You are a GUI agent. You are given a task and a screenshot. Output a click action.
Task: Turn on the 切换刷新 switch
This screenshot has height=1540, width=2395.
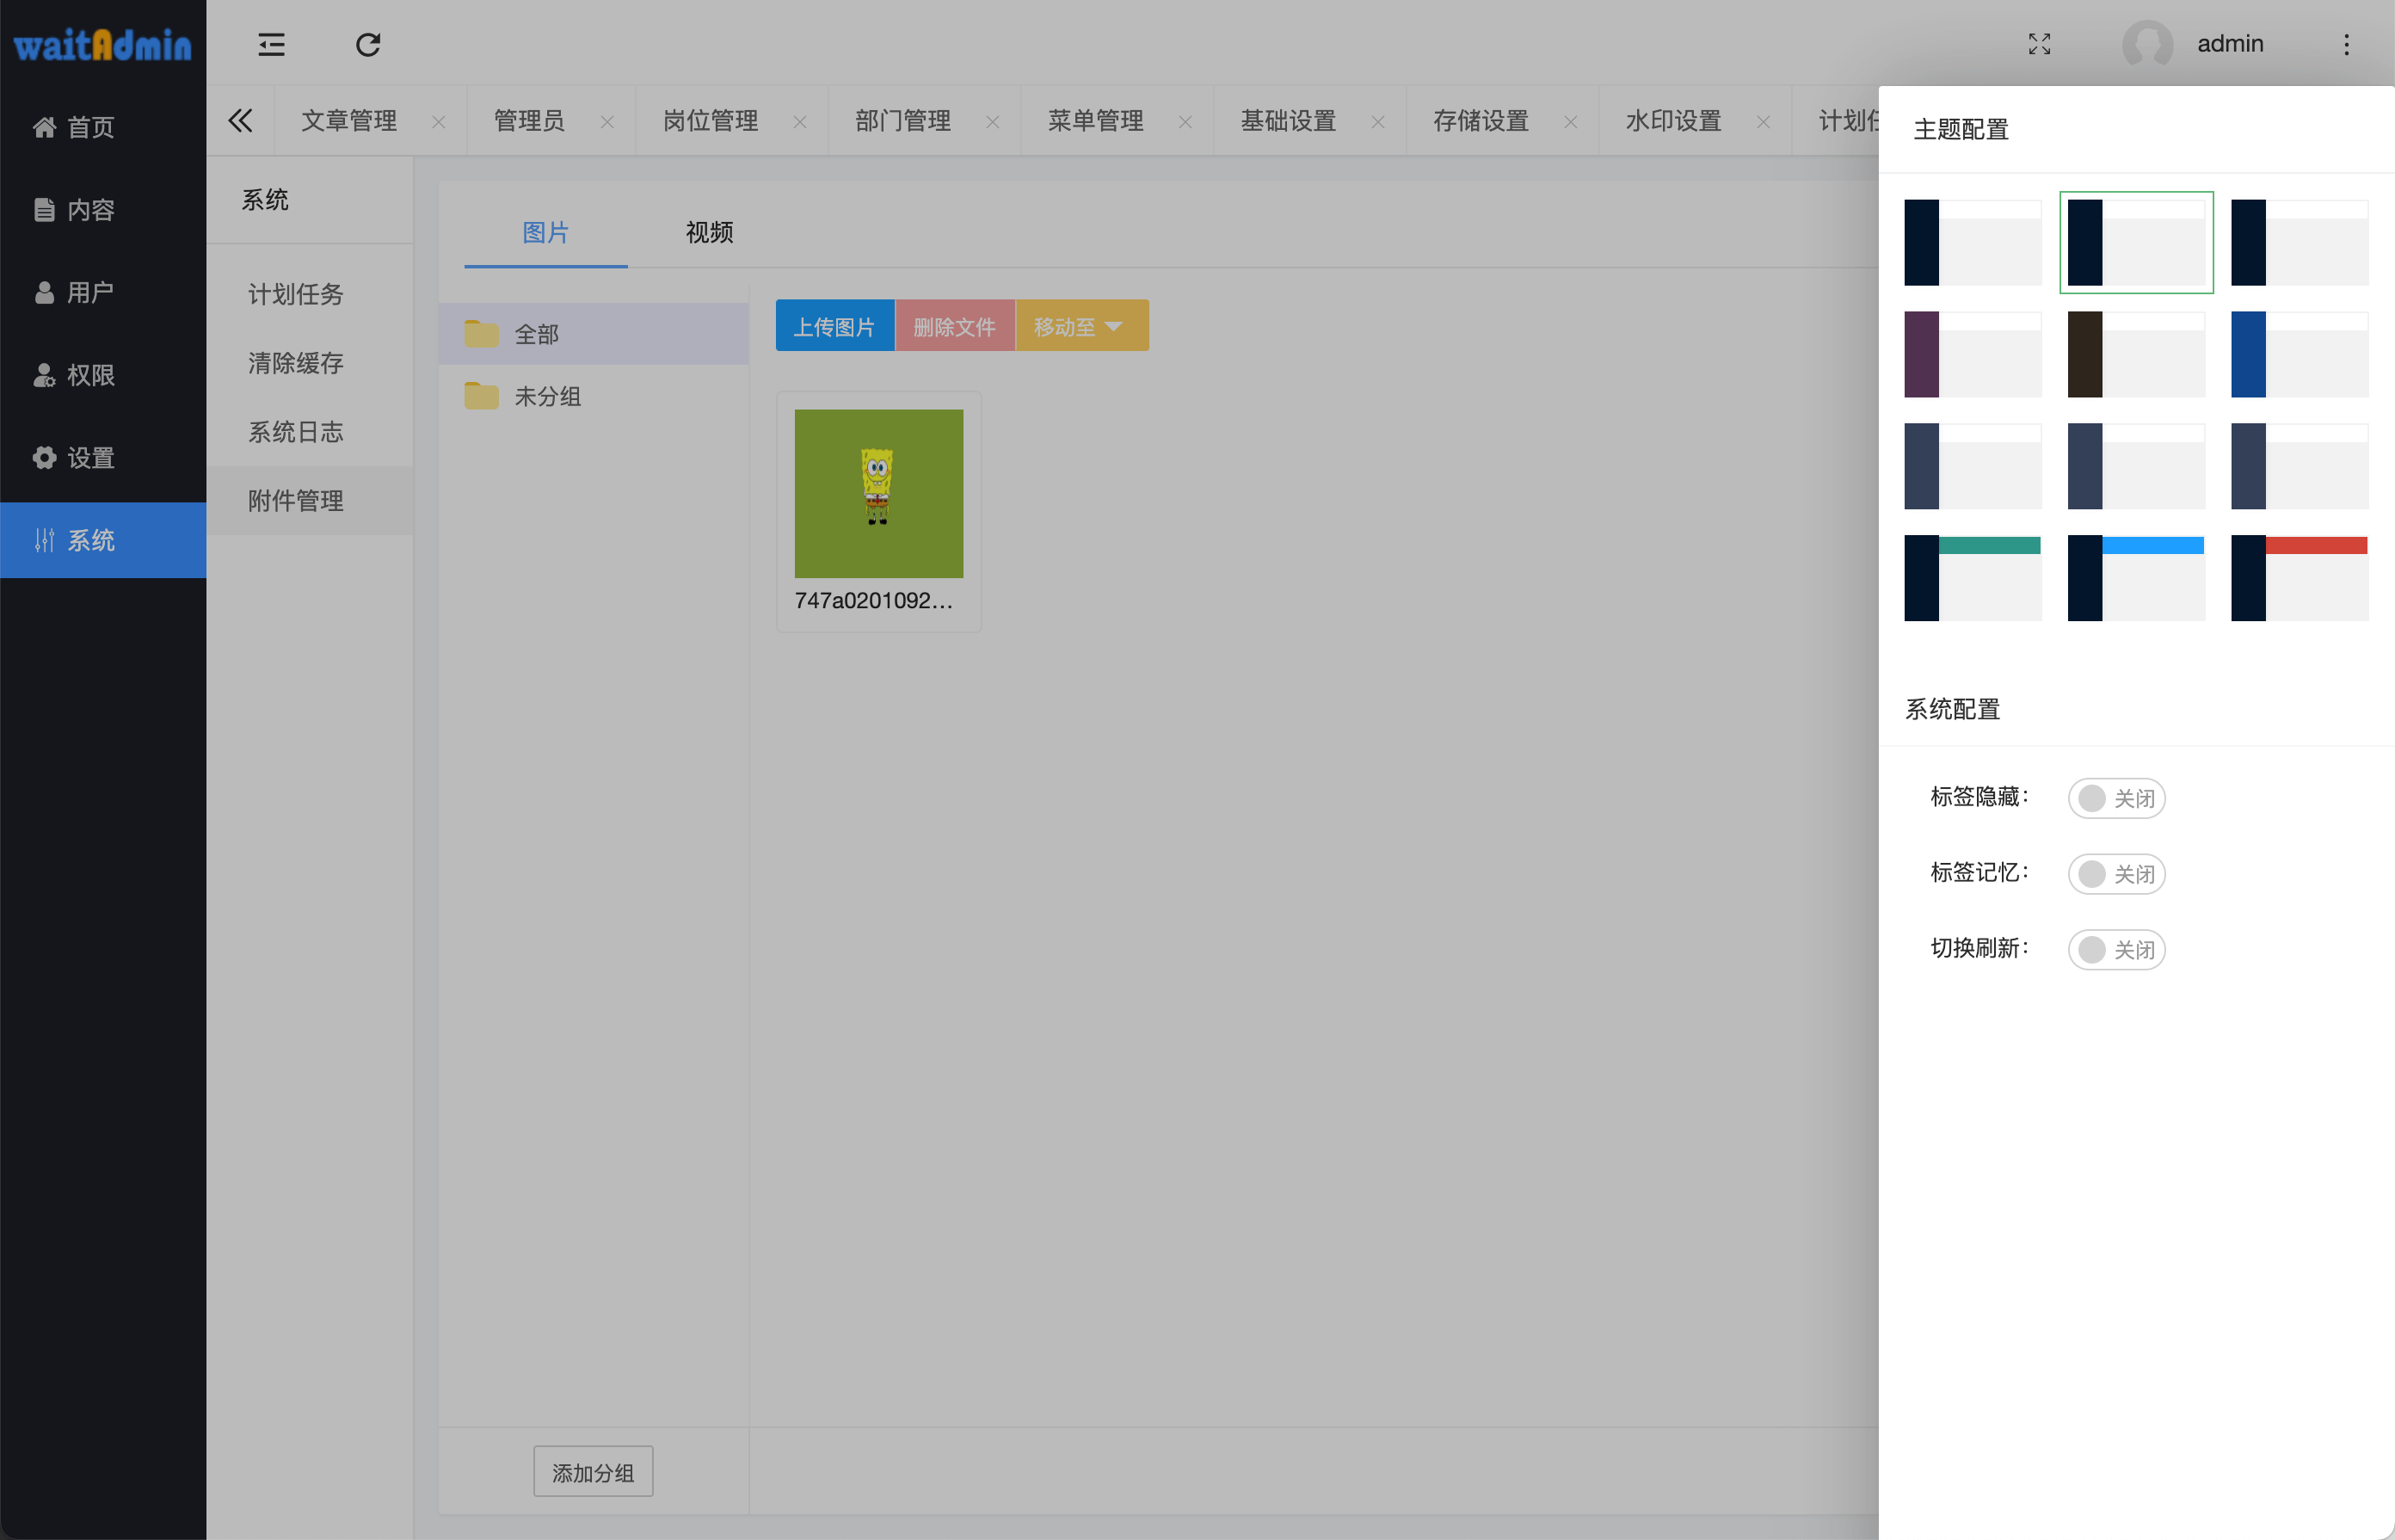click(2116, 950)
